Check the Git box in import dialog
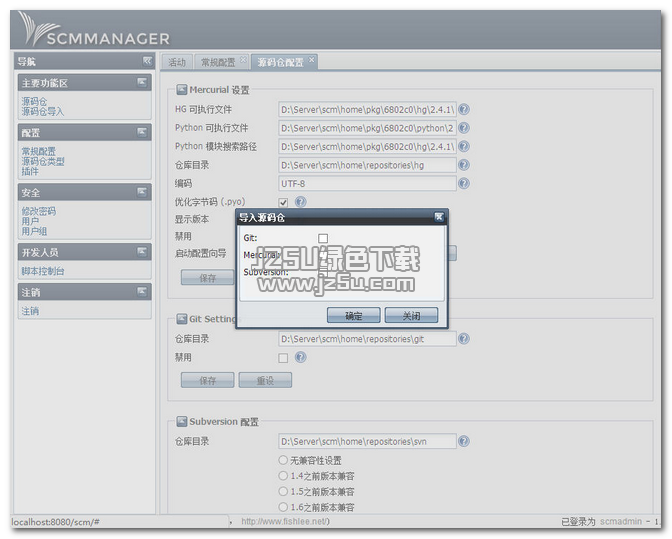Viewport: 672px width, 539px height. point(323,238)
